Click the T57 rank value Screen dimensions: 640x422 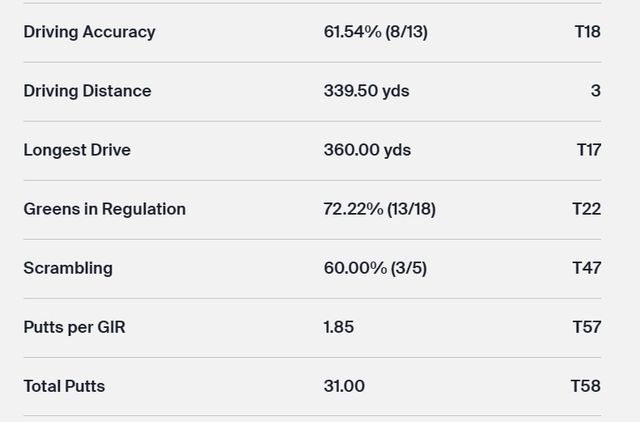[x=586, y=327]
